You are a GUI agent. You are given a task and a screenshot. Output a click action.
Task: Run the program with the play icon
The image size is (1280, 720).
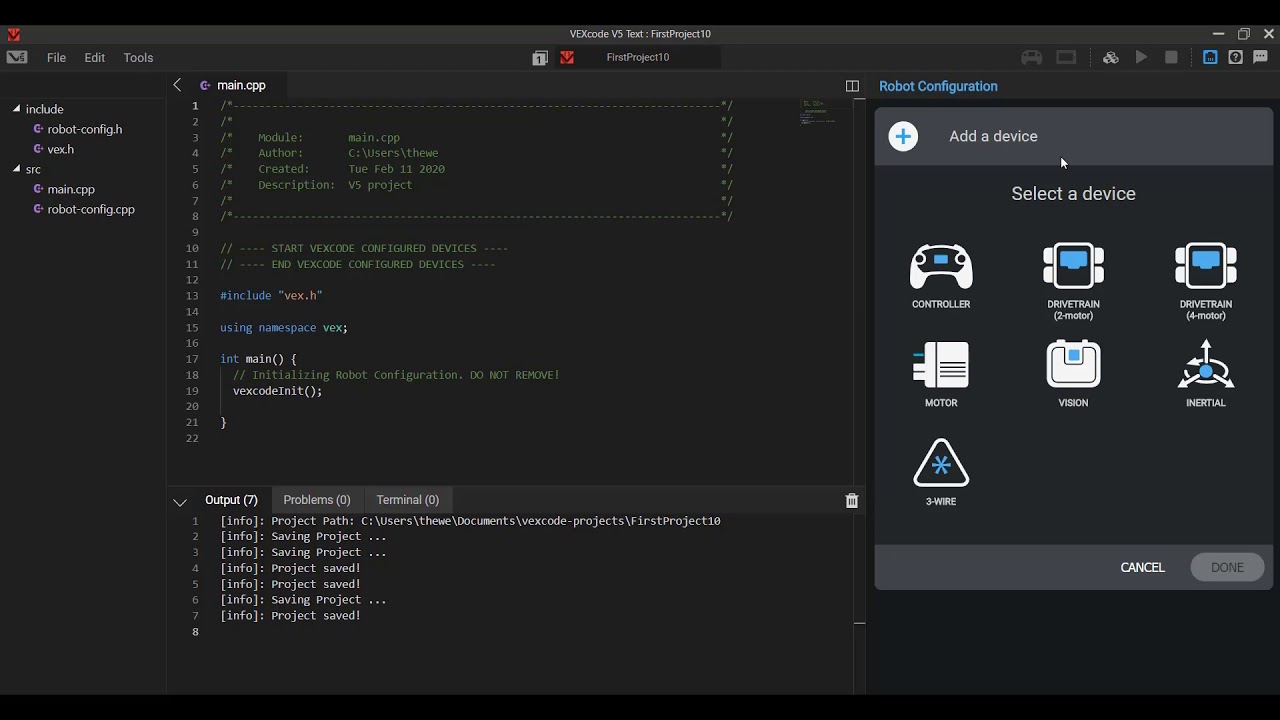1141,58
